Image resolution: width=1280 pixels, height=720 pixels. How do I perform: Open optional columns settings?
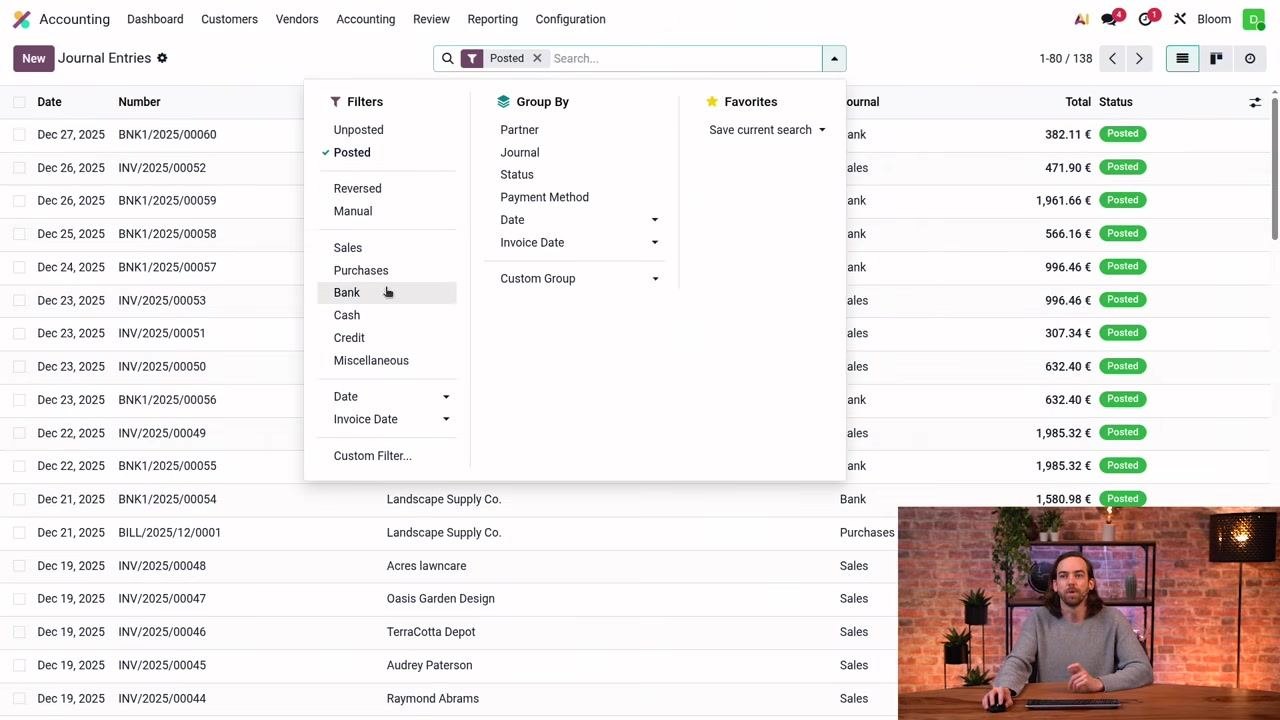[x=1255, y=102]
